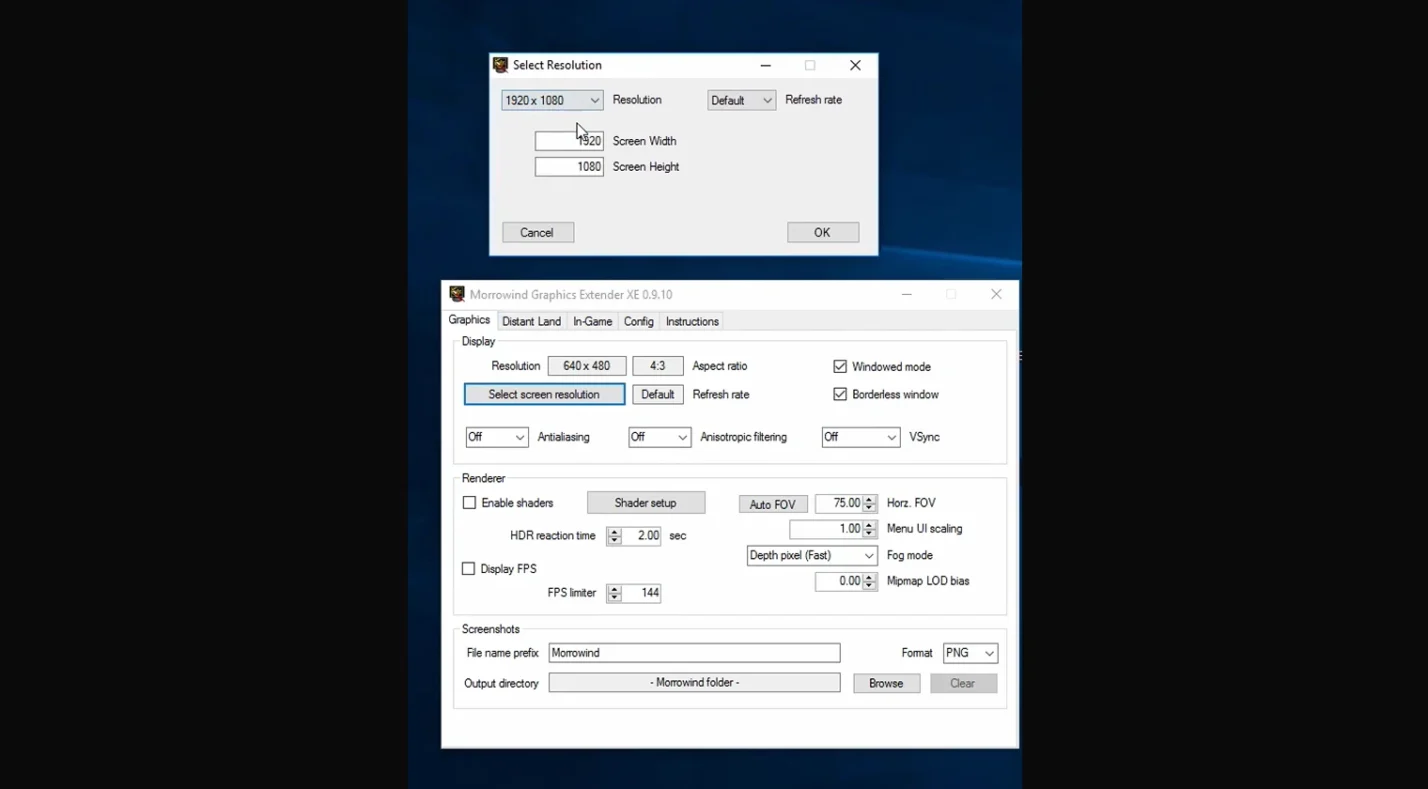Decrease Mipmap LOD bias spinner

(x=869, y=585)
